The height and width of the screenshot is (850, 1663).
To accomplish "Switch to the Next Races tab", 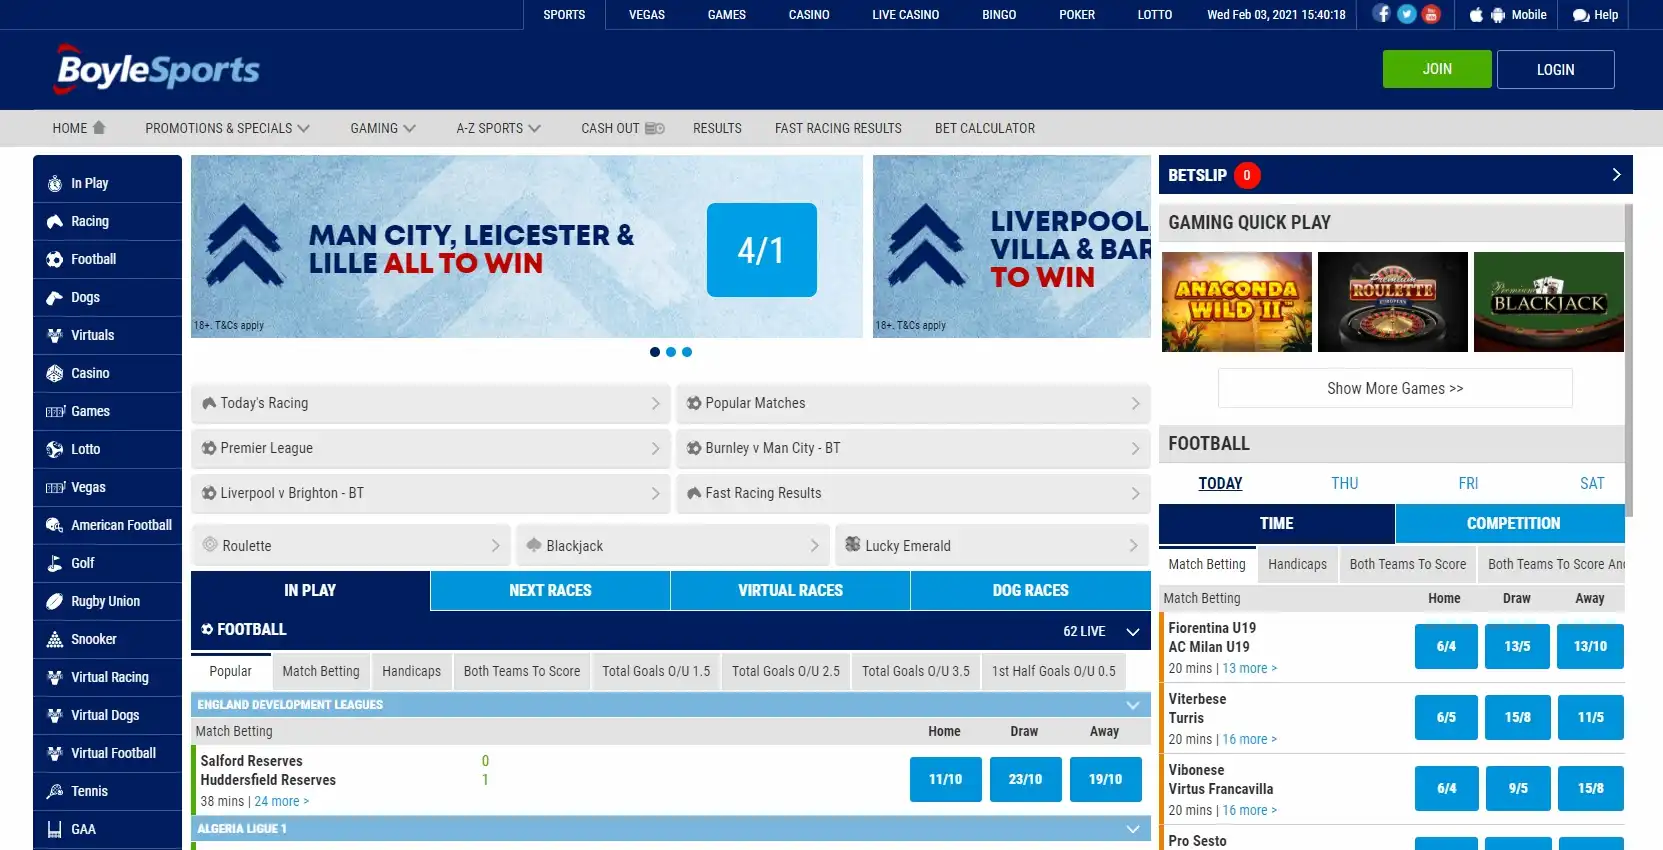I will click(550, 591).
